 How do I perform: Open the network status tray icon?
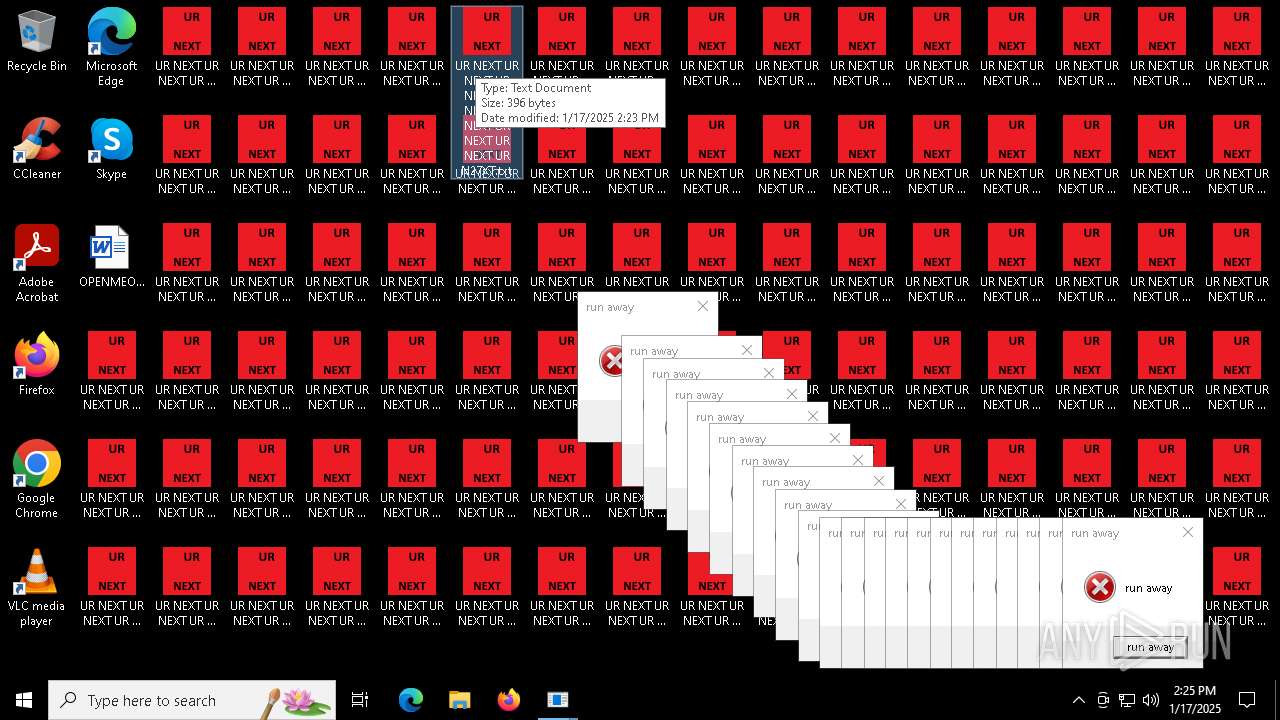[x=1127, y=700]
